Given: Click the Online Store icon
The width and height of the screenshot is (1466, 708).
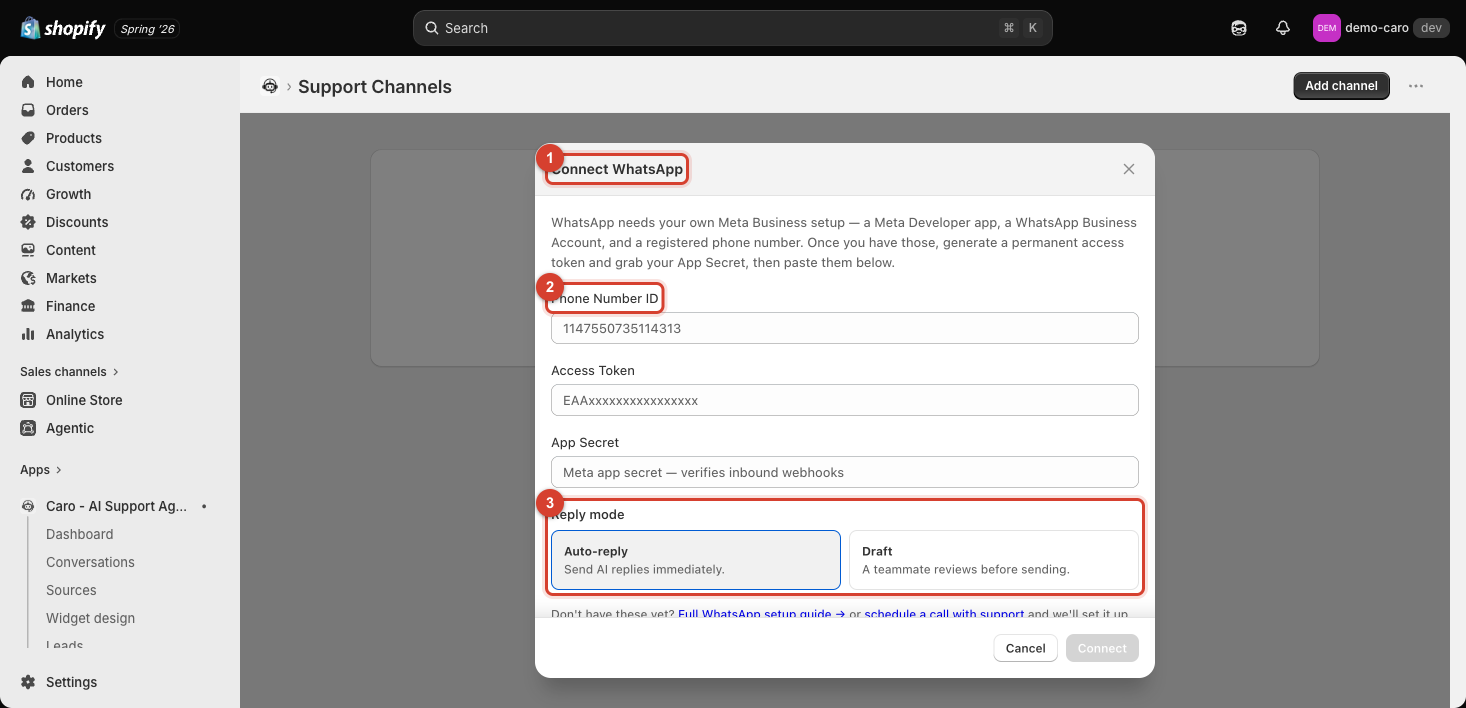Looking at the screenshot, I should coord(28,400).
